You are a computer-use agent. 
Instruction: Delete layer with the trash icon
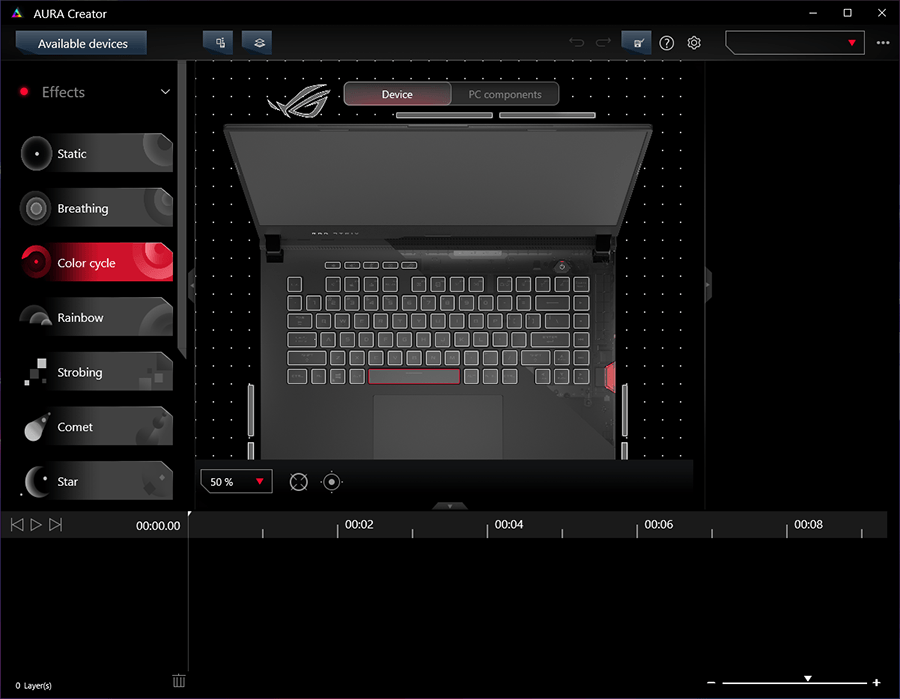179,681
